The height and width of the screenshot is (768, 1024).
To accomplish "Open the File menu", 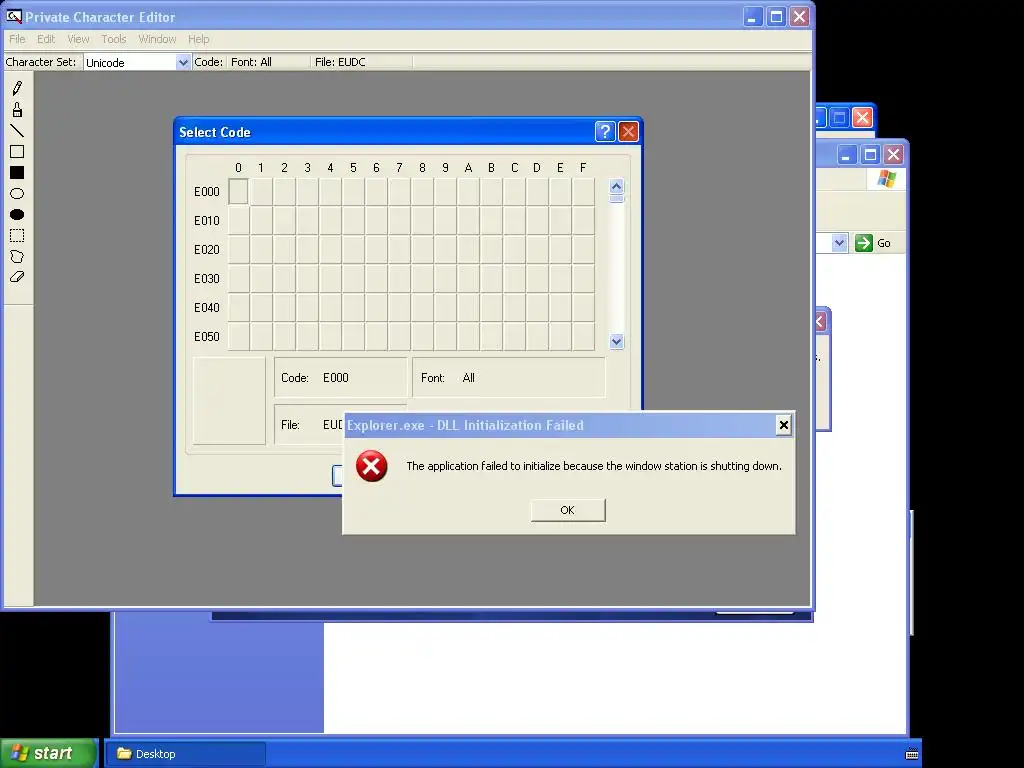I will [x=17, y=39].
